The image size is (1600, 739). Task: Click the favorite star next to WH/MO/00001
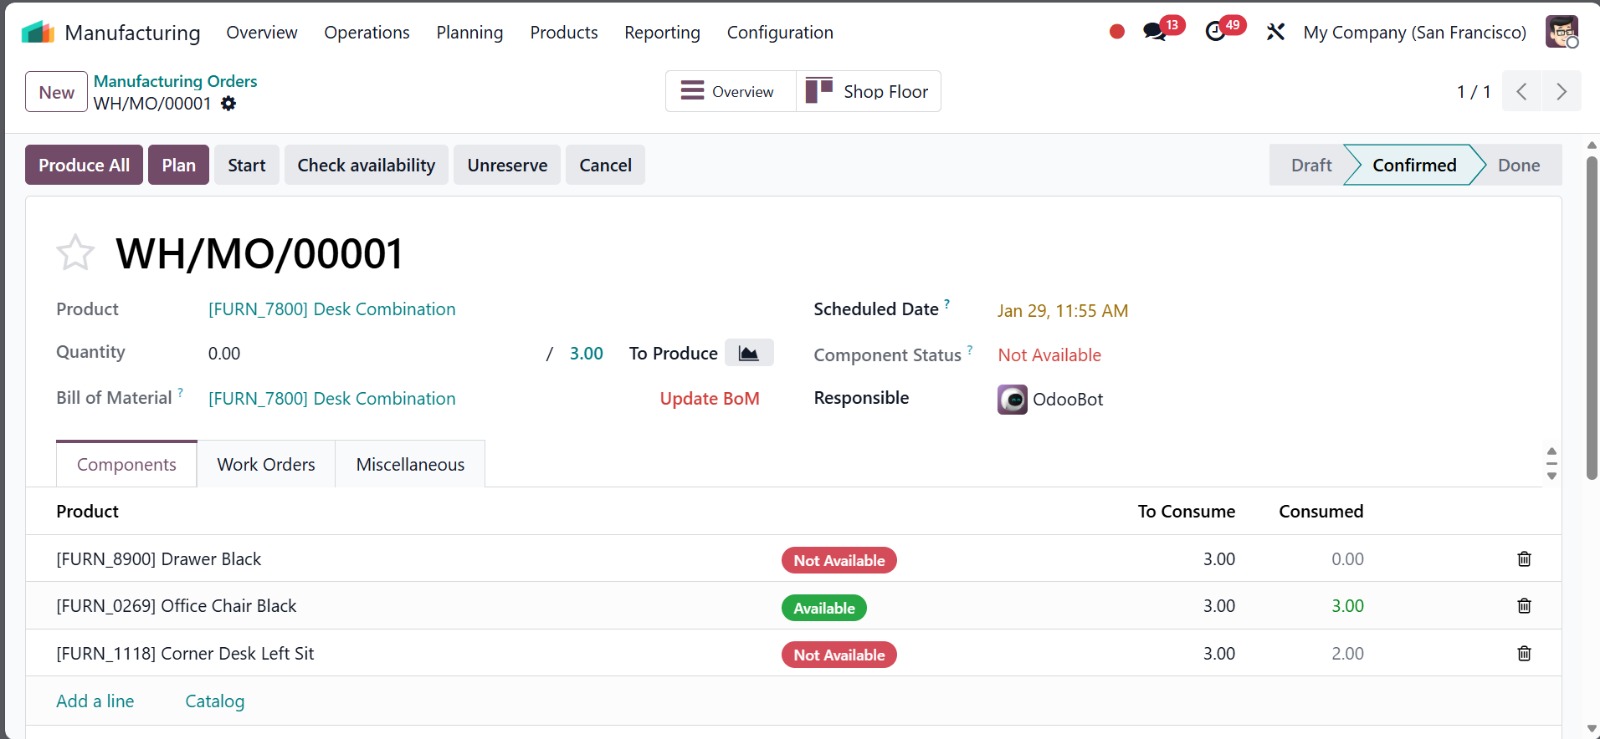tap(75, 253)
